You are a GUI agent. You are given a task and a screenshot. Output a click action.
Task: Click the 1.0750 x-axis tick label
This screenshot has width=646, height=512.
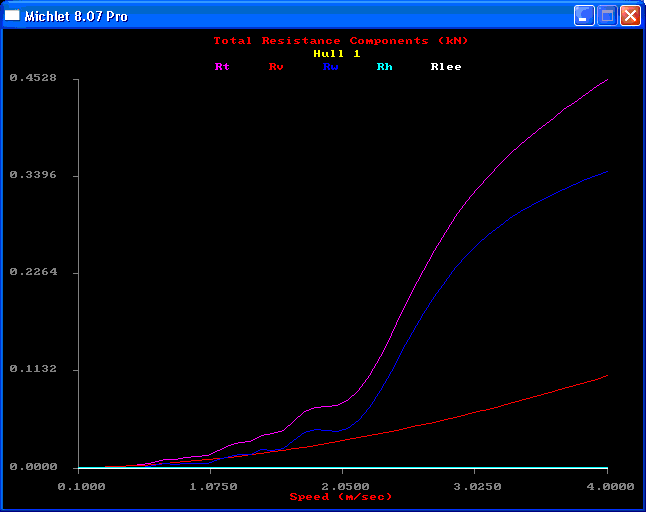pos(212,486)
